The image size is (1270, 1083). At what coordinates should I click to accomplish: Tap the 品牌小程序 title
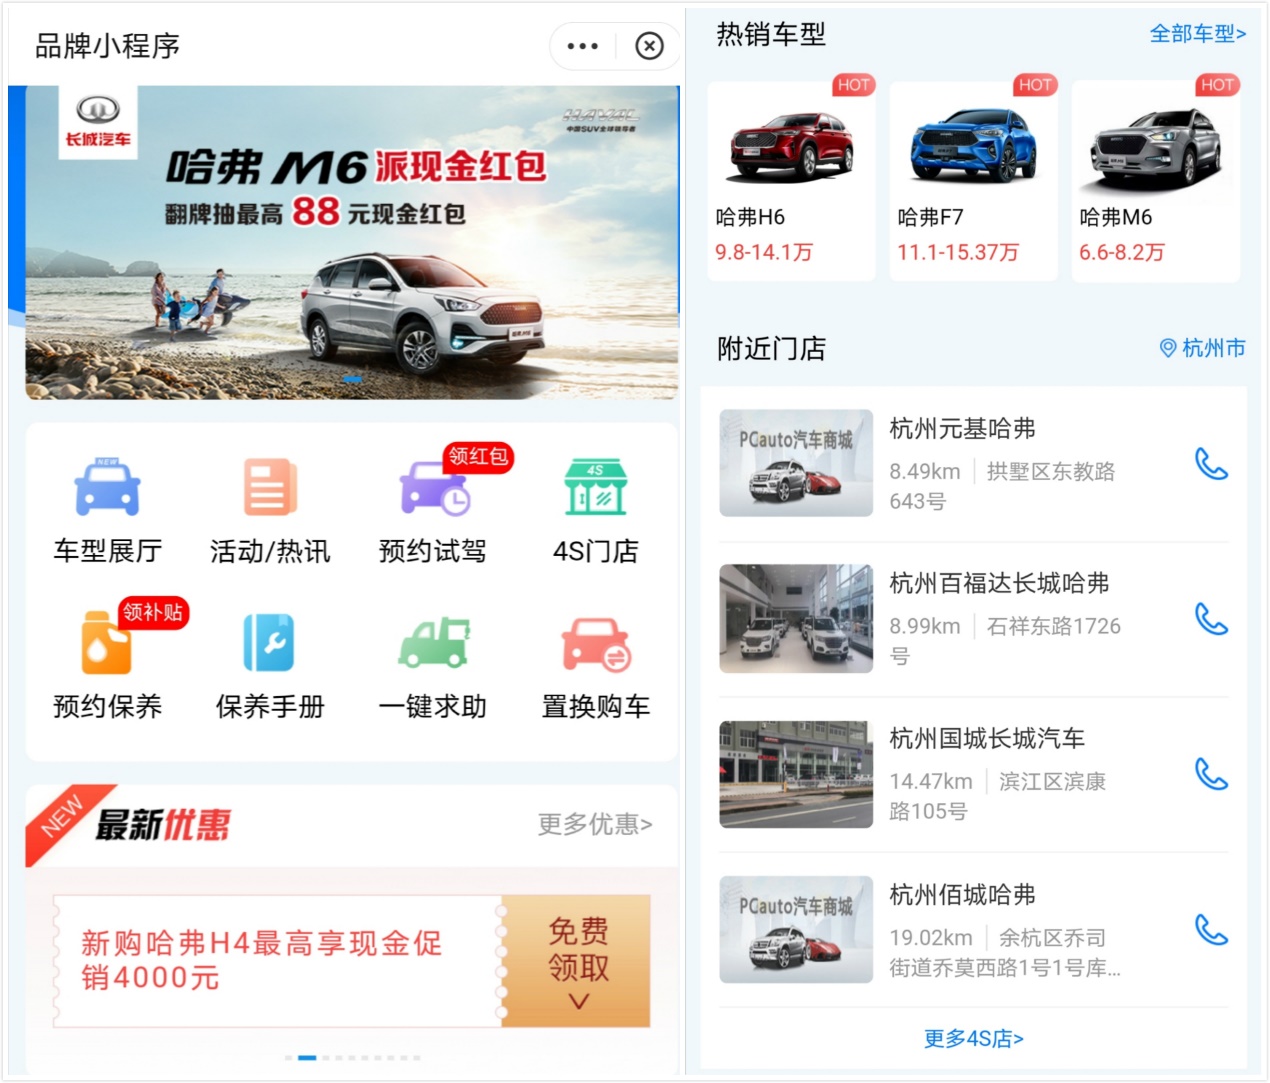coord(108,46)
